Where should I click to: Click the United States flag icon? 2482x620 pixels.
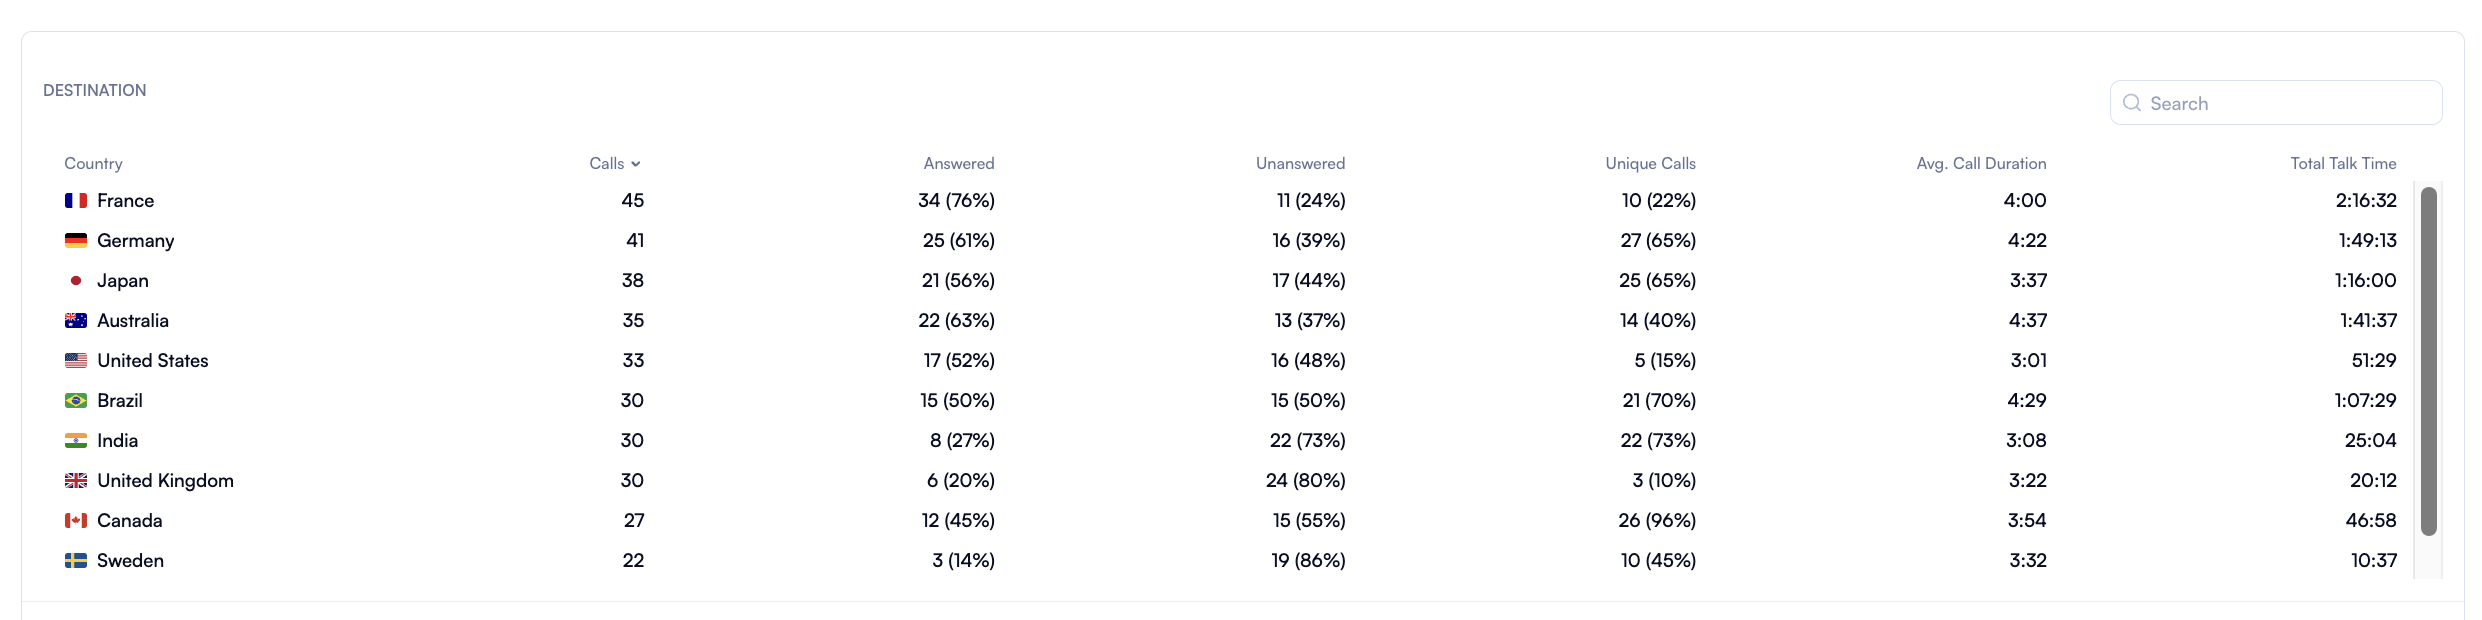point(76,361)
